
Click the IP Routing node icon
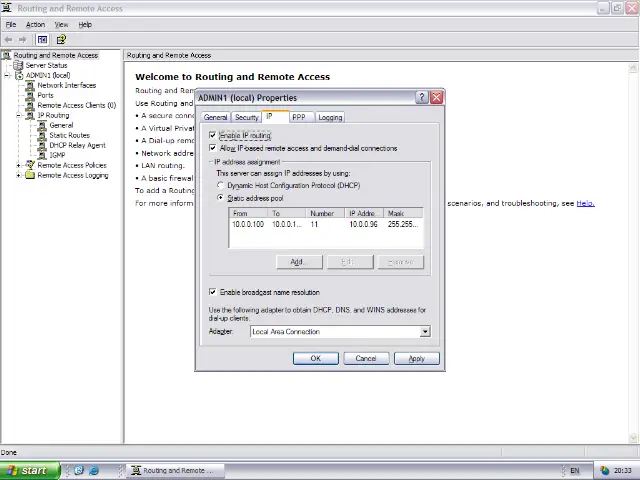(30, 116)
